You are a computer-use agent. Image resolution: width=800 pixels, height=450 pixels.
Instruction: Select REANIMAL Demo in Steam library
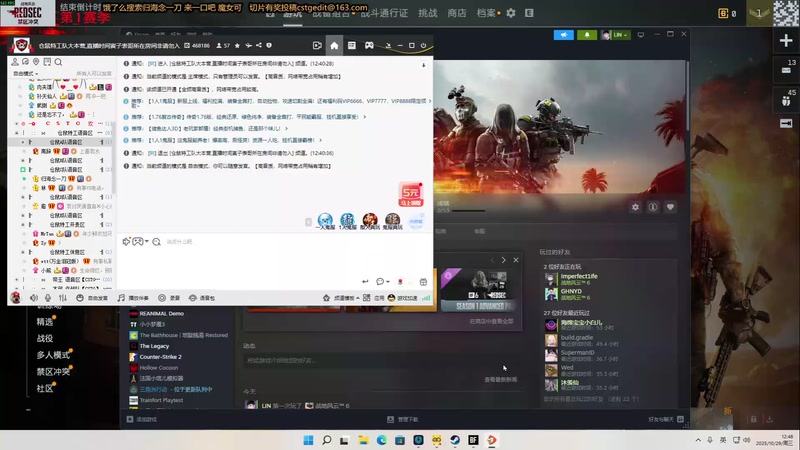(x=161, y=313)
